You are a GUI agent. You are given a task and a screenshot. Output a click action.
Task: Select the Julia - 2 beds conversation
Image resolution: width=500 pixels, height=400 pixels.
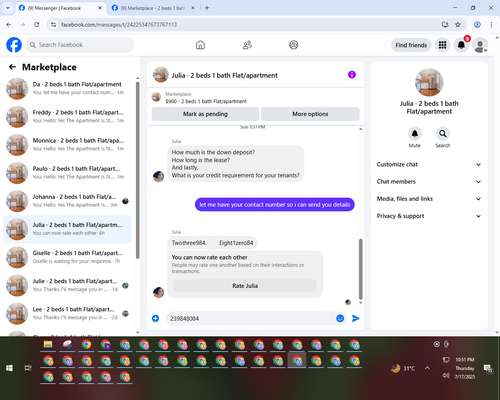pos(68,229)
